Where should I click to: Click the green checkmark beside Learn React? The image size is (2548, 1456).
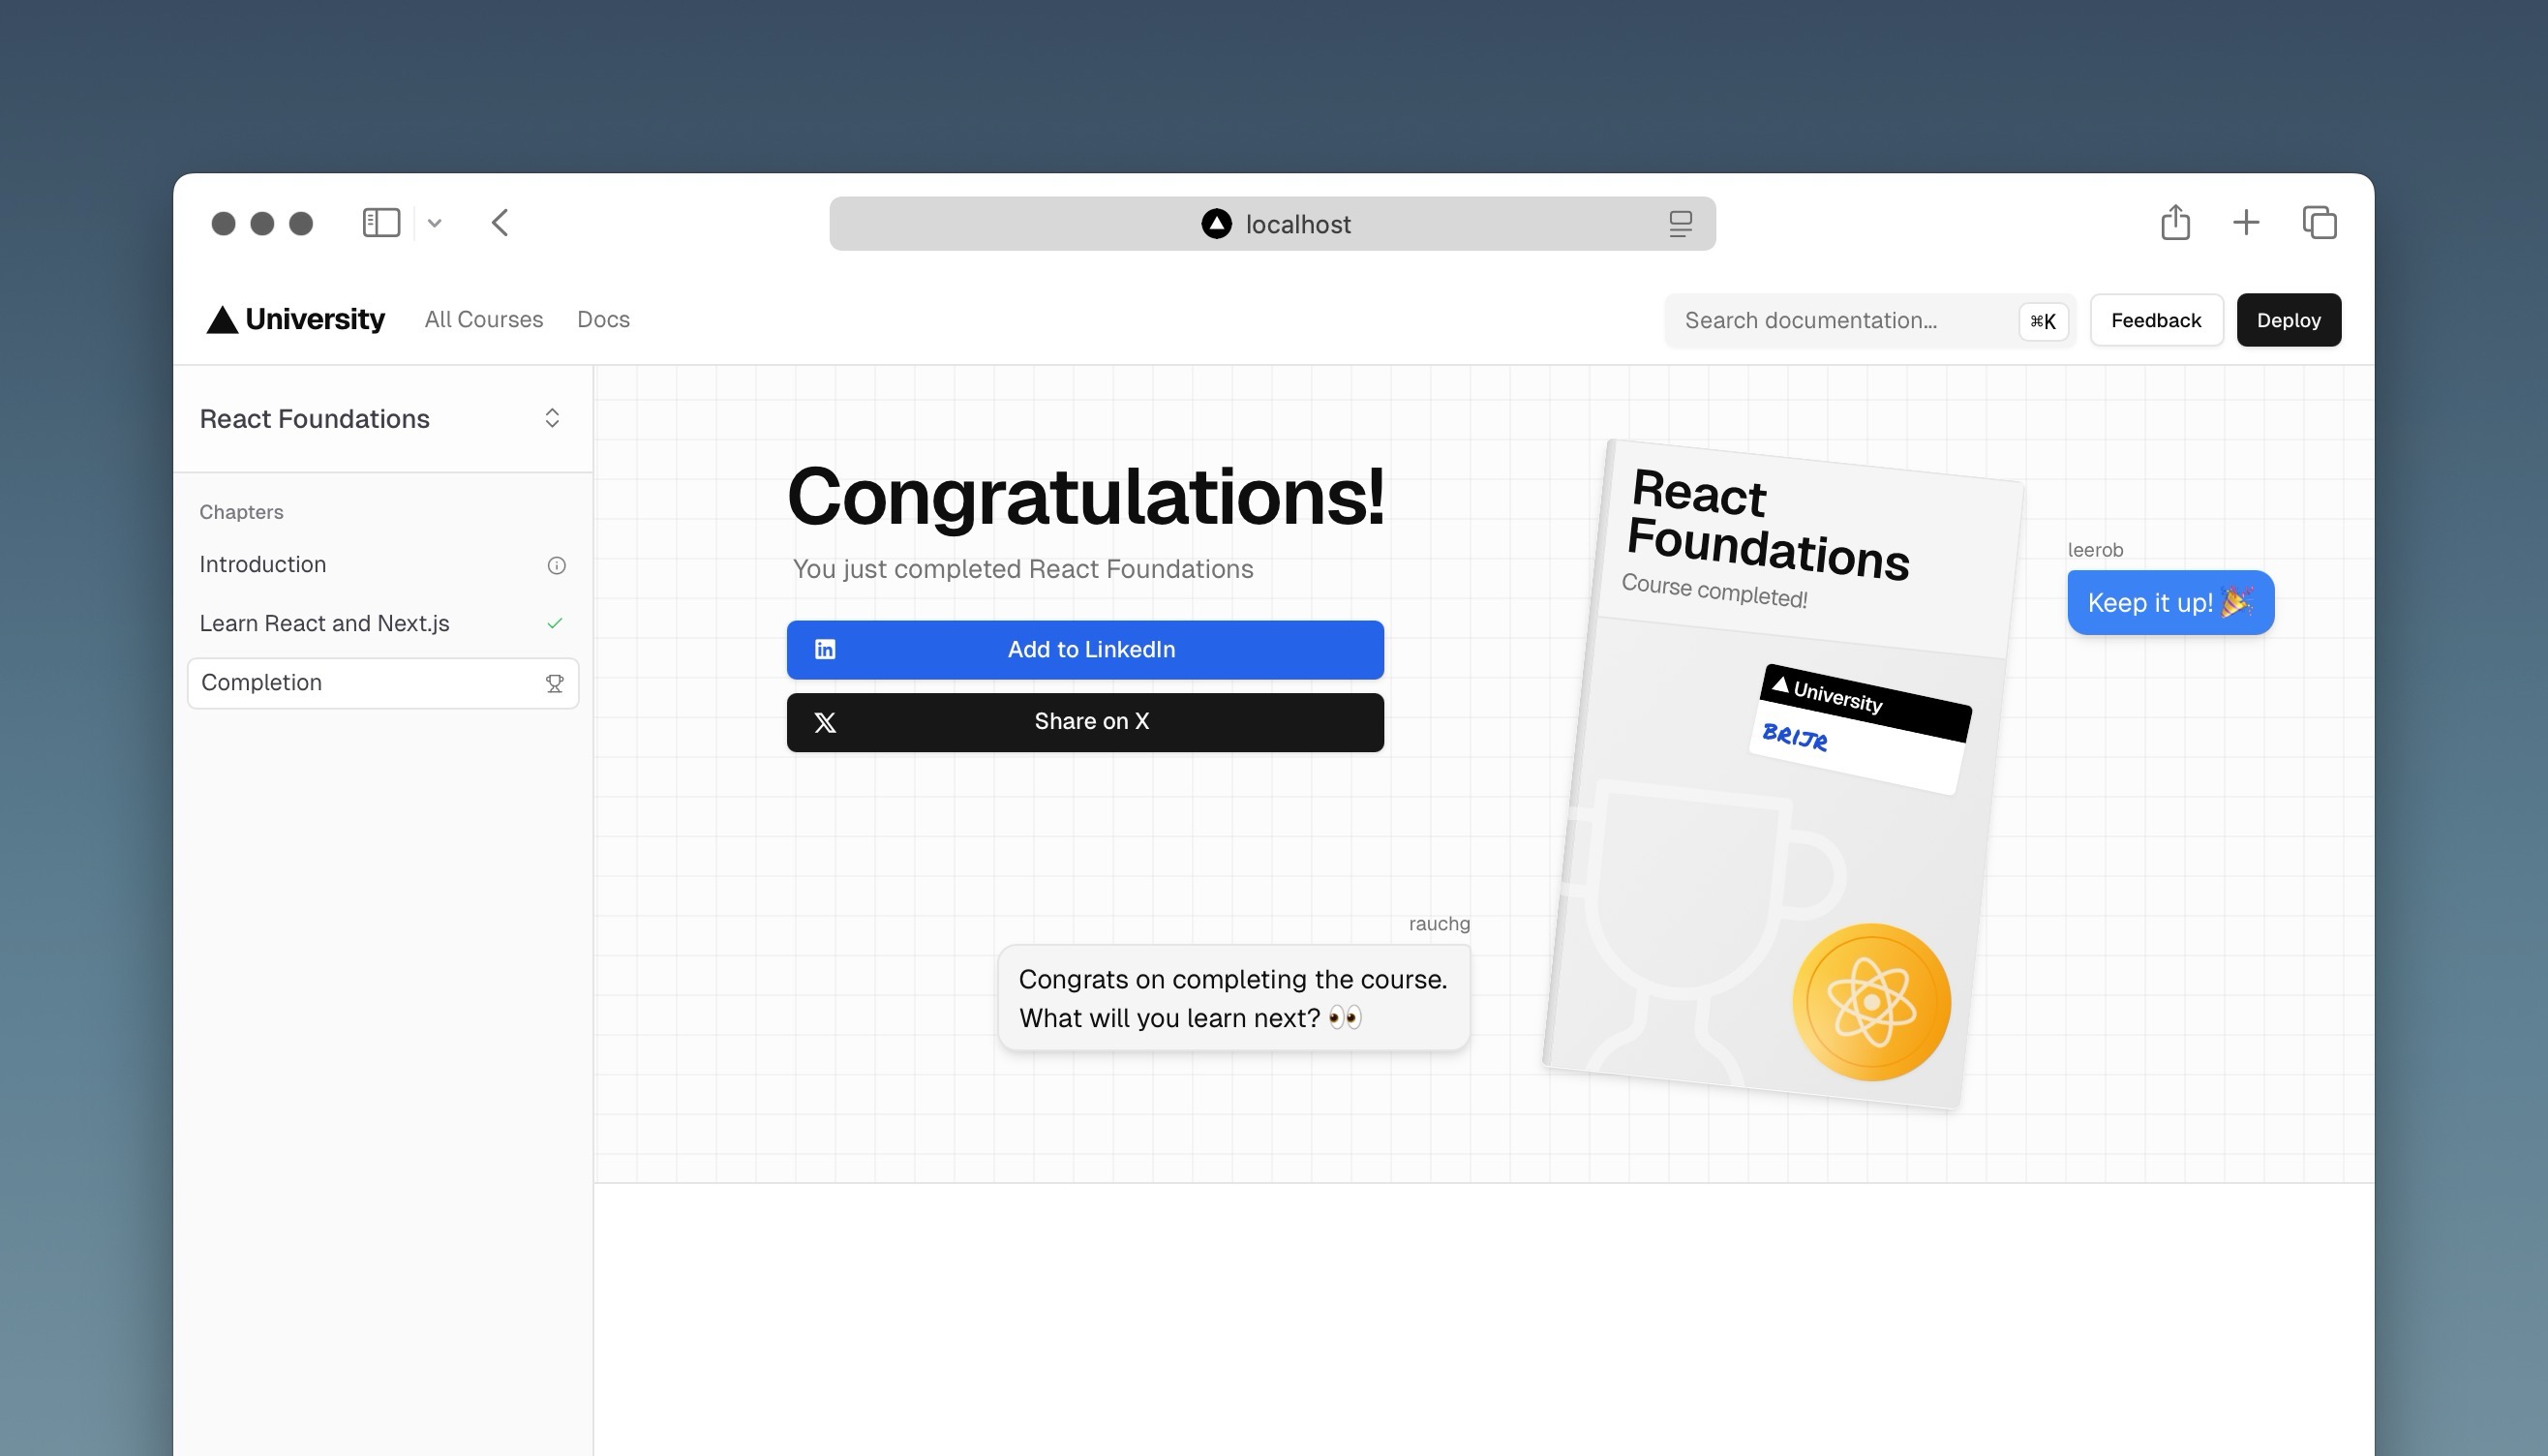[x=555, y=624]
